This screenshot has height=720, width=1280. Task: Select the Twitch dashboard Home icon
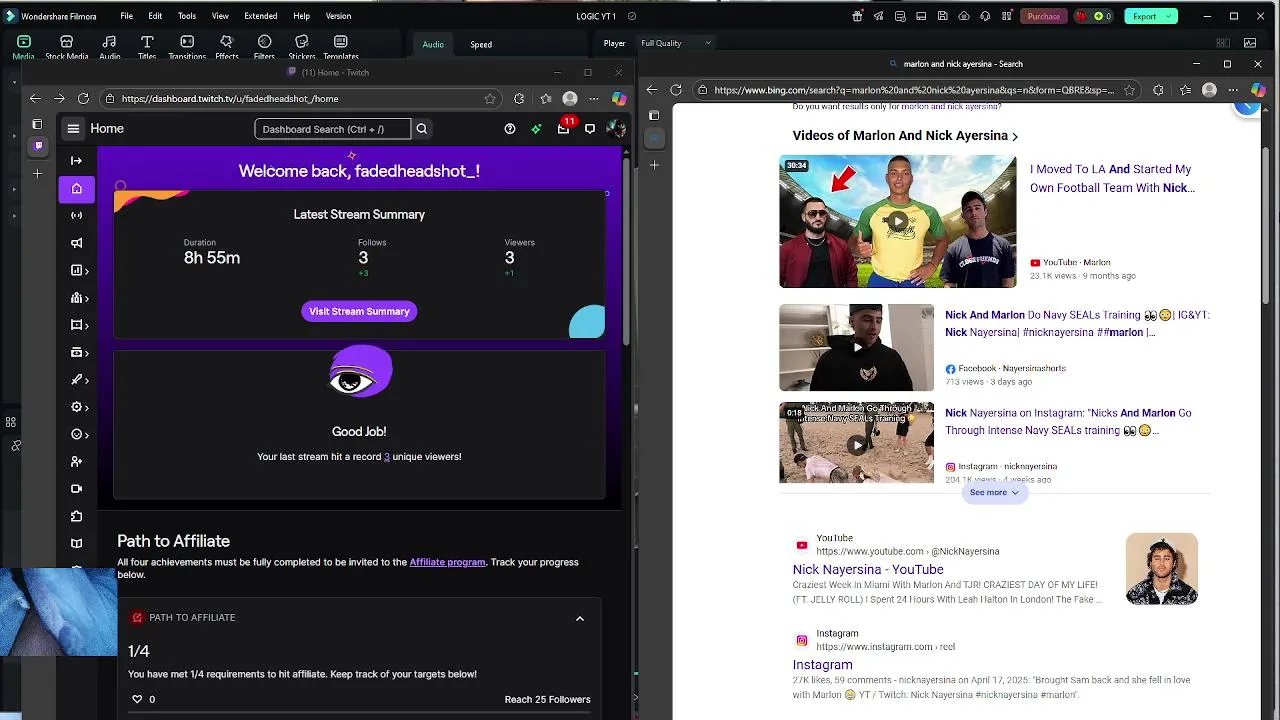[76, 188]
